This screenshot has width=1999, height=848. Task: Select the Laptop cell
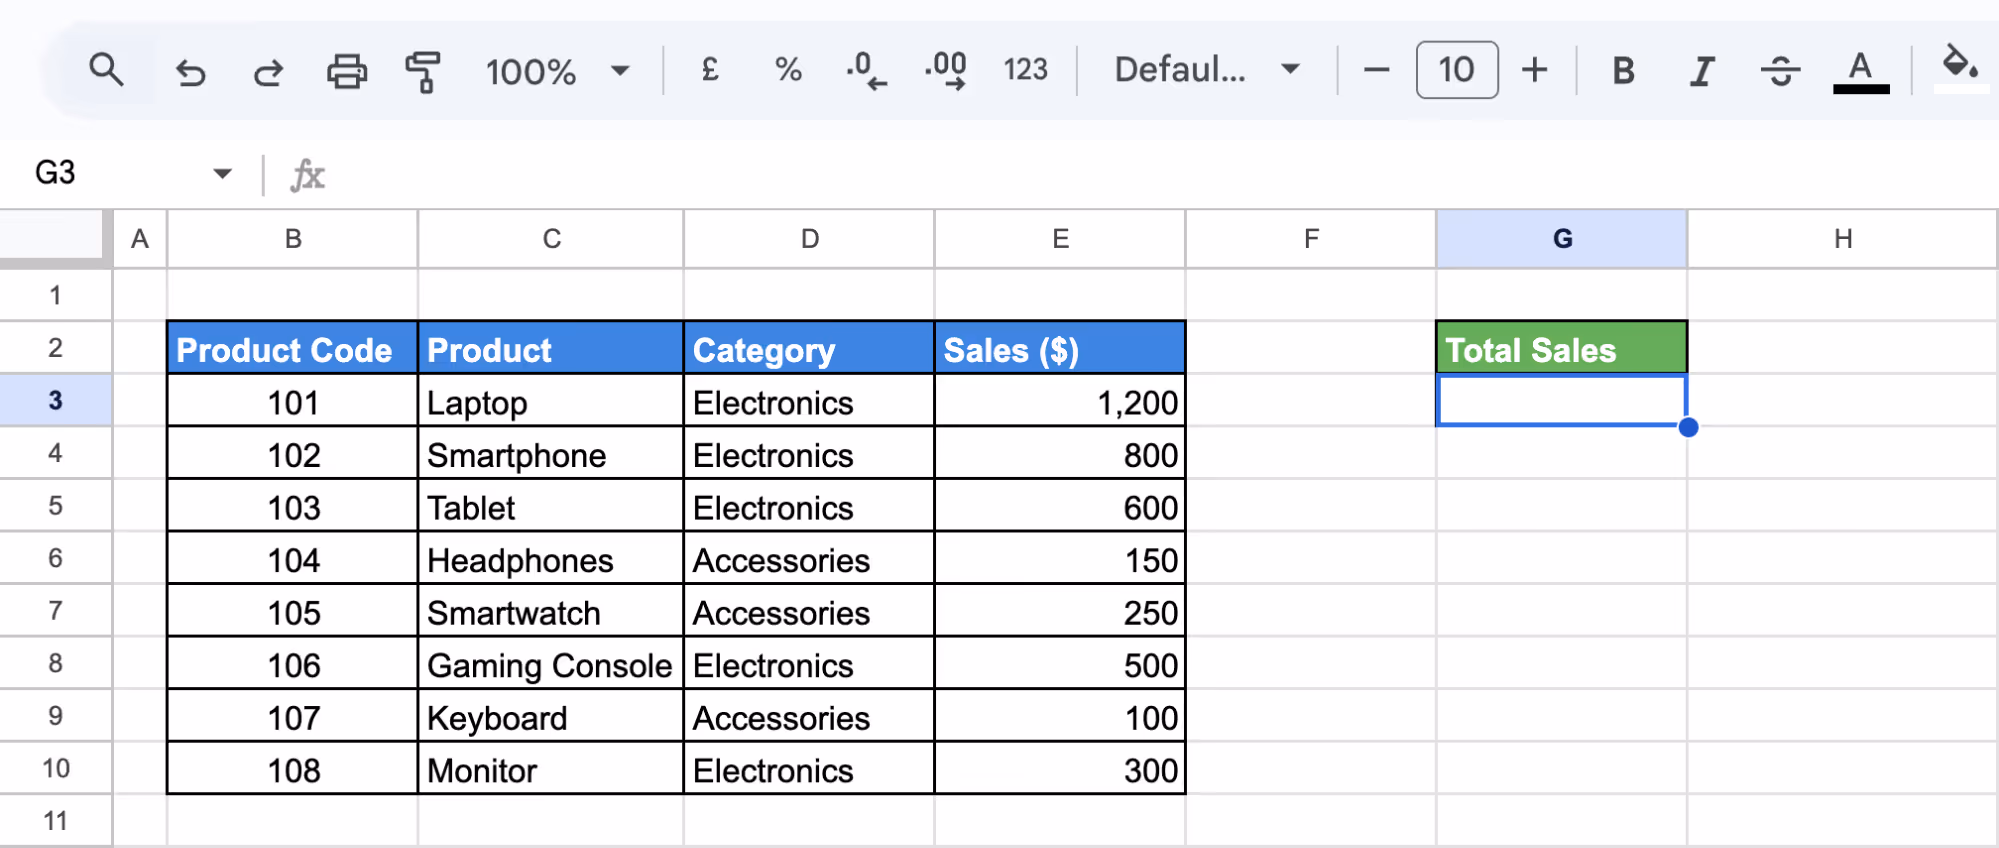coord(551,401)
